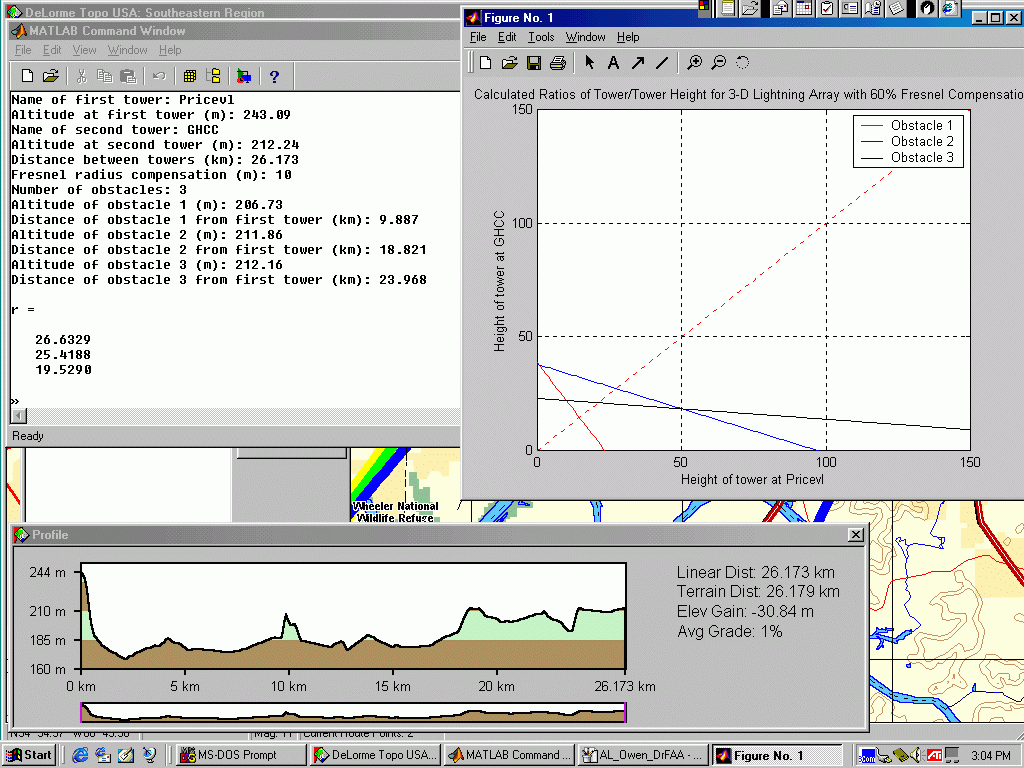Select the Edit Plot arrow tool
Viewport: 1024px width, 768px height.
590,63
